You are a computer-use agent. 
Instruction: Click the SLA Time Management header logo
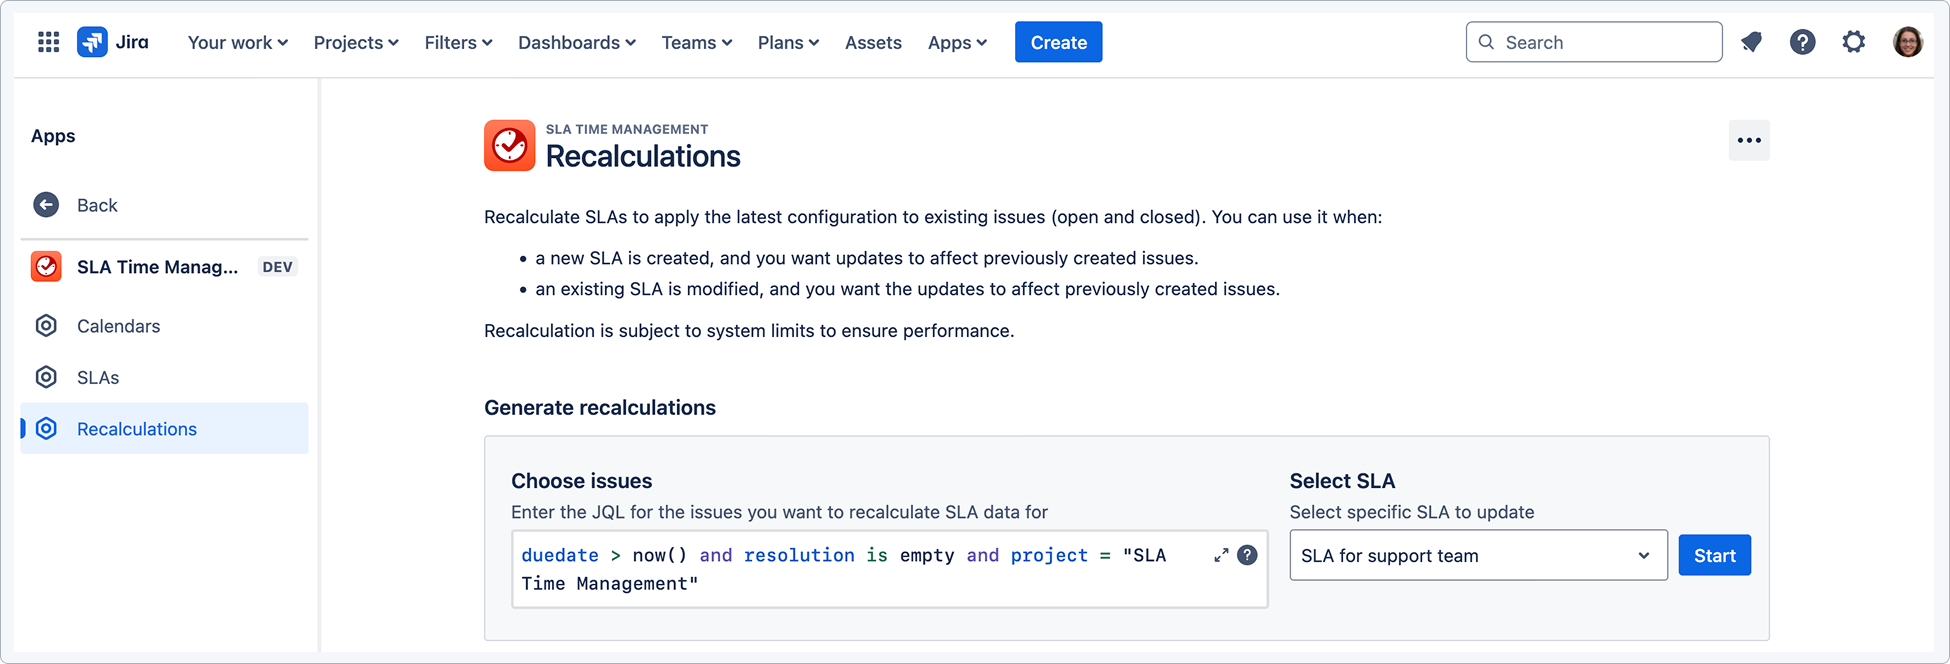[510, 146]
